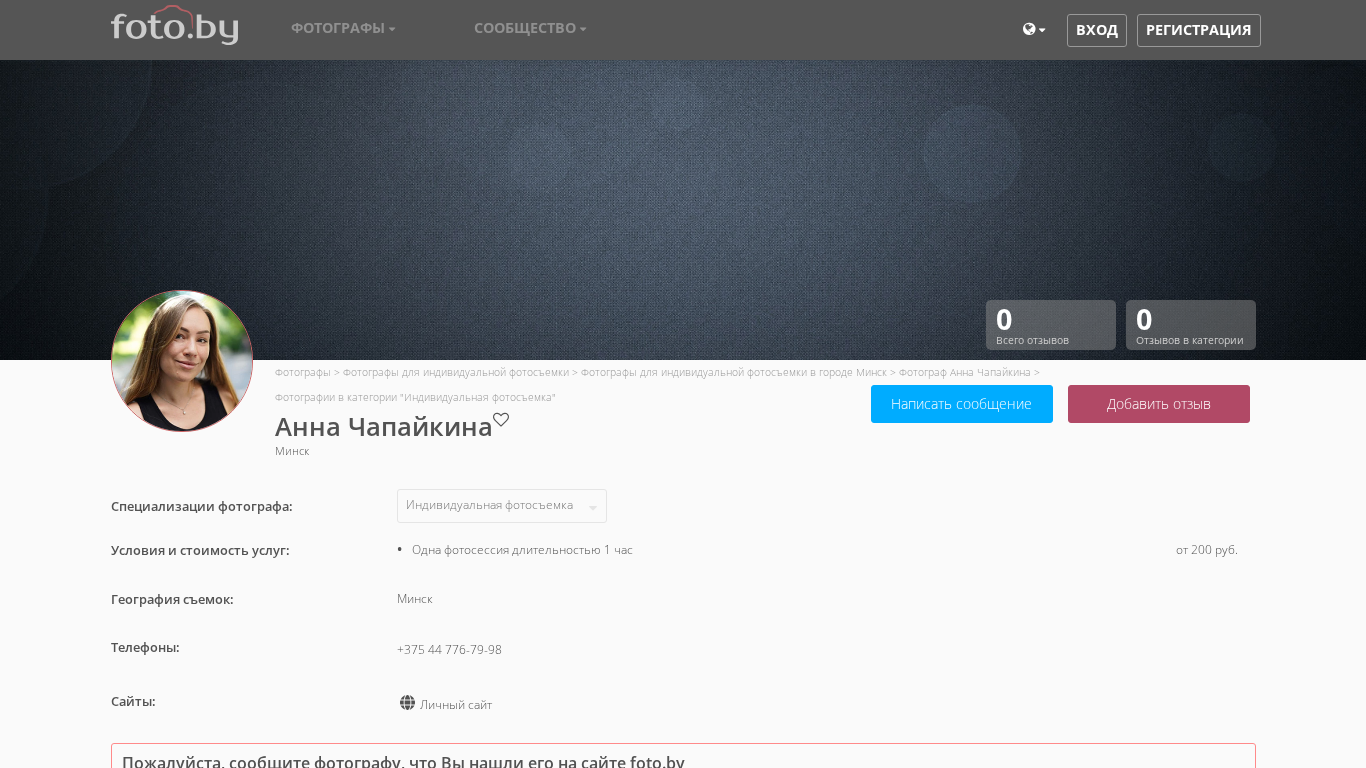The width and height of the screenshot is (1366, 768).
Task: Click Добавить отзыв button
Action: coord(1158,404)
